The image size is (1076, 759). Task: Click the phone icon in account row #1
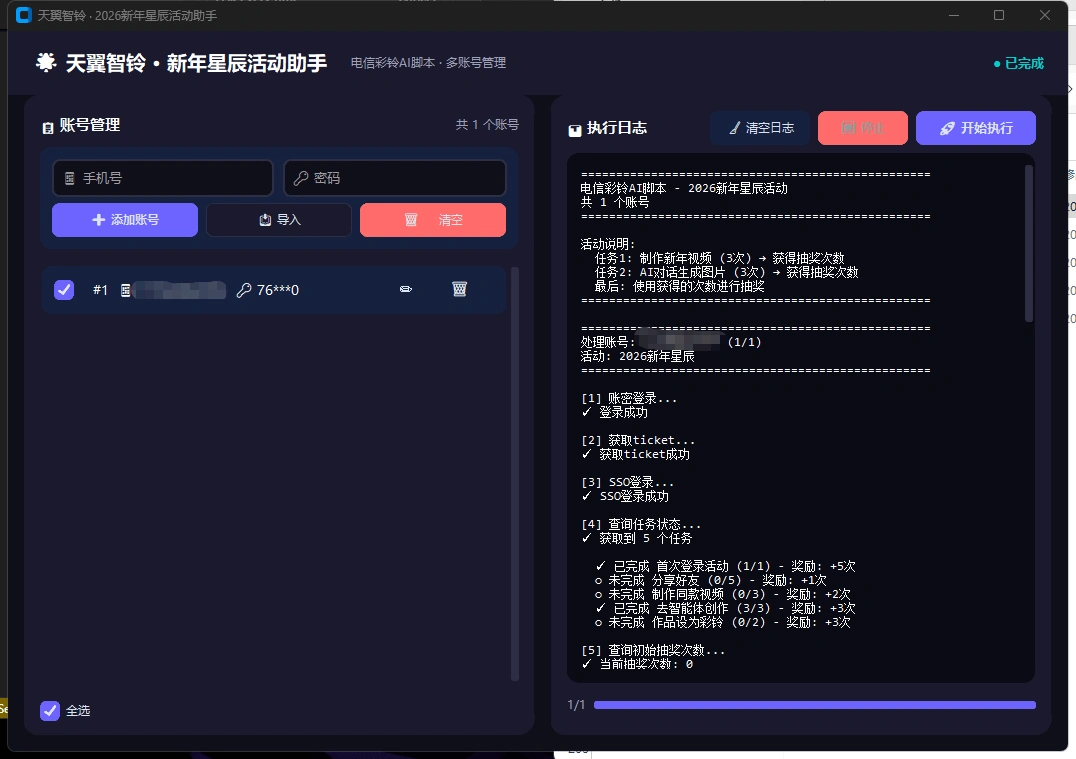point(126,290)
